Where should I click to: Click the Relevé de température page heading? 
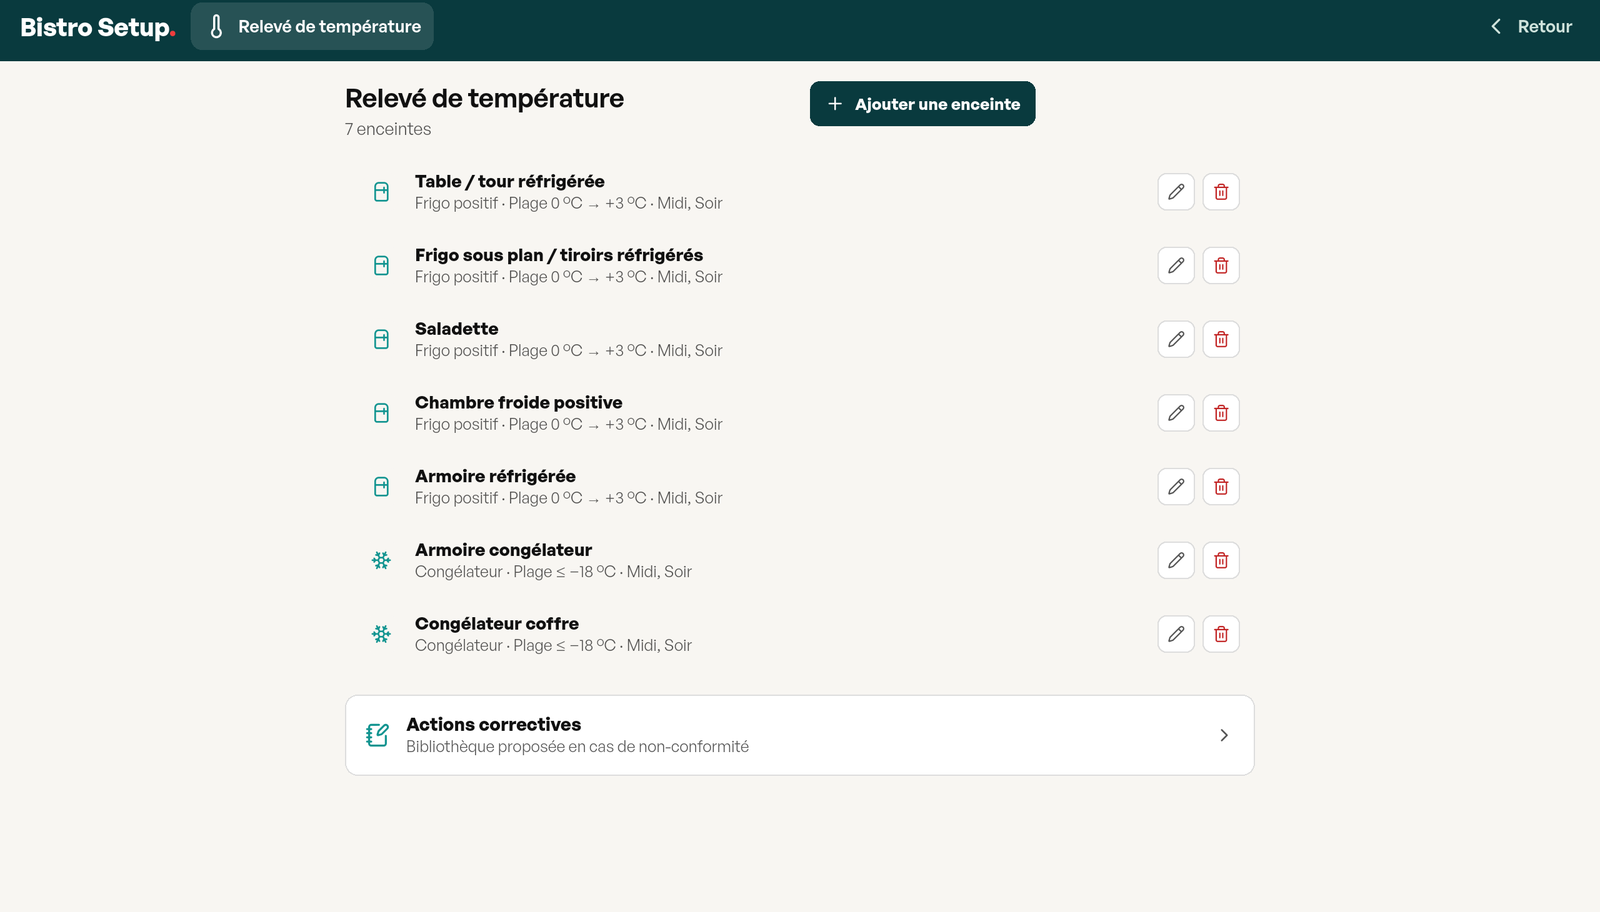[484, 98]
